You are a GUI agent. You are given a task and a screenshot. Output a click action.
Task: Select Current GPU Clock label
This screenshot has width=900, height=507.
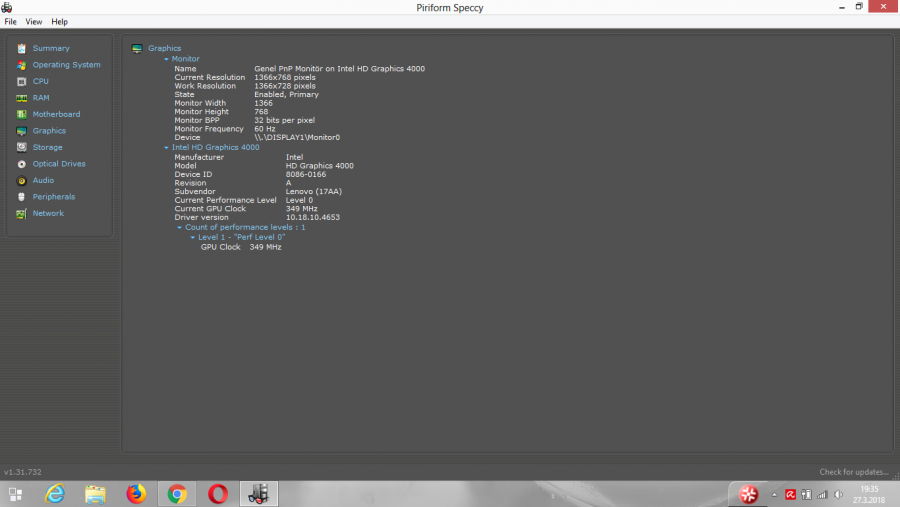coord(210,209)
